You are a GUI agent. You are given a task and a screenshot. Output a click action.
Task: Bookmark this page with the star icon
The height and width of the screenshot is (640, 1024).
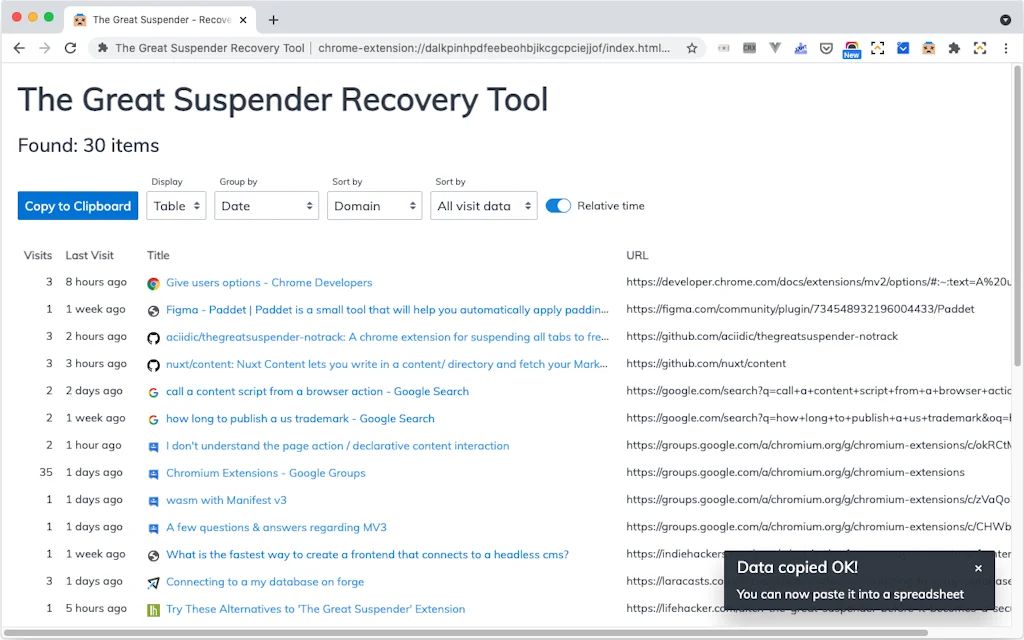click(692, 48)
